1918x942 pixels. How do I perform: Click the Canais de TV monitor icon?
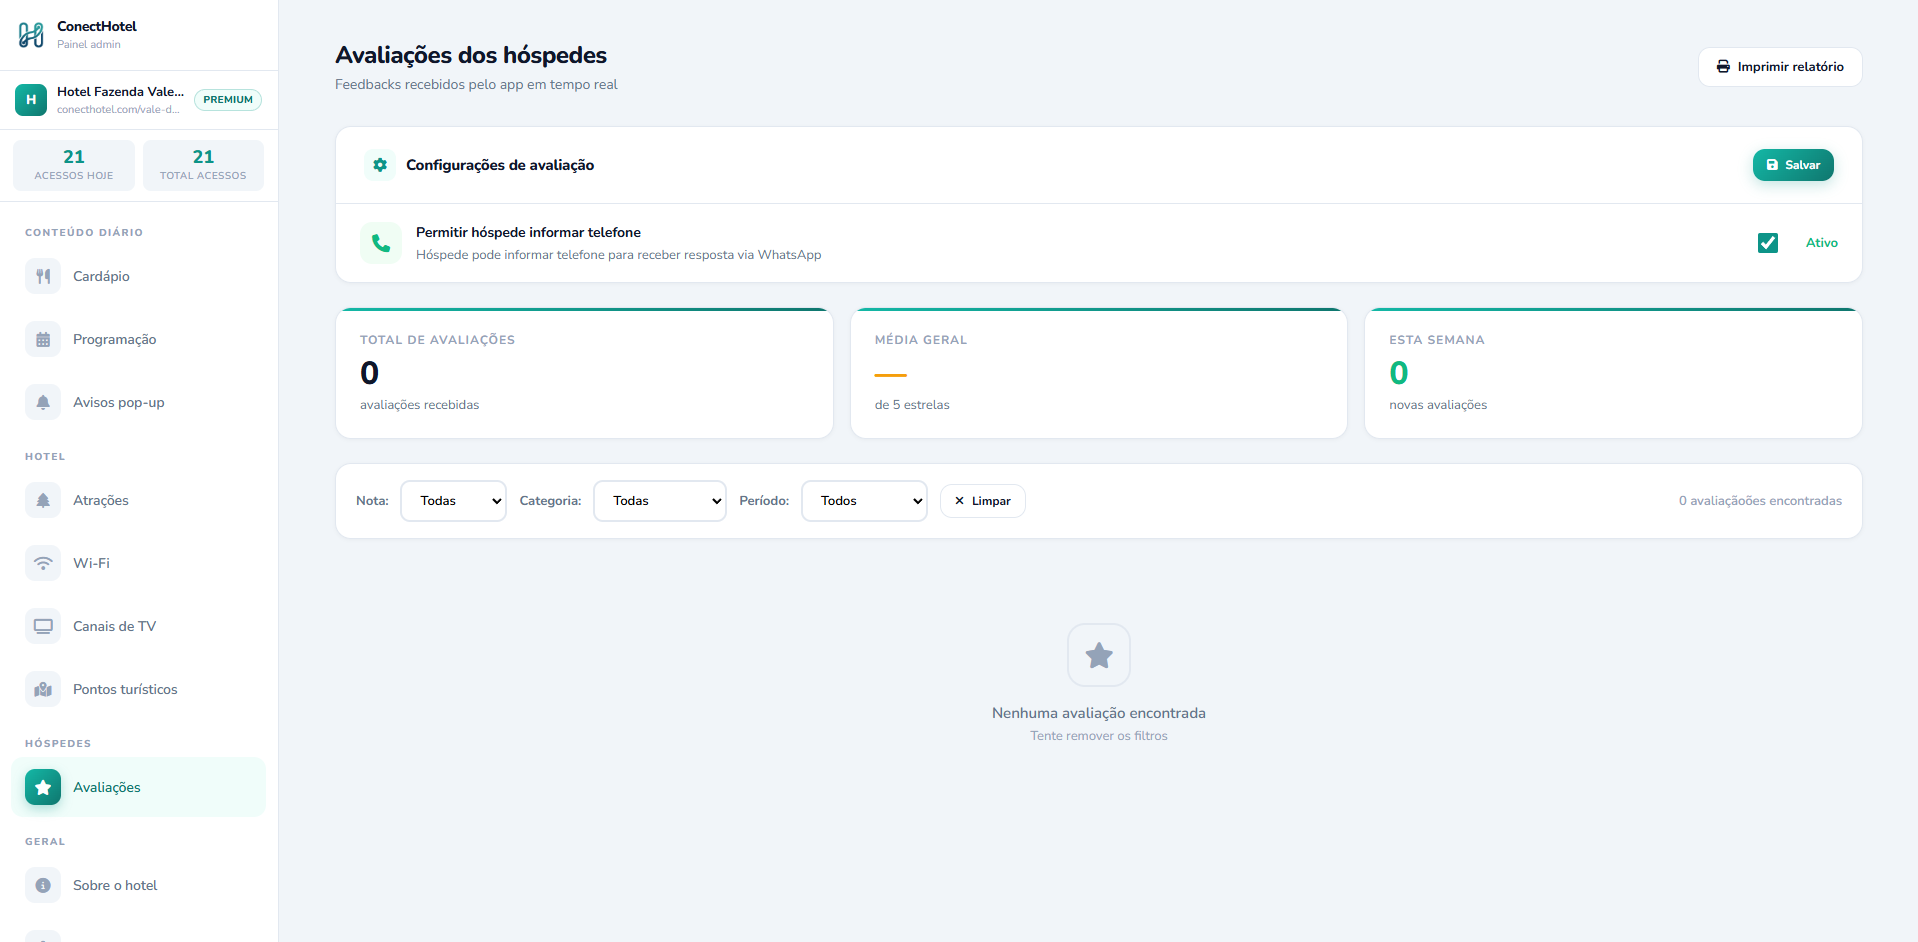43,626
